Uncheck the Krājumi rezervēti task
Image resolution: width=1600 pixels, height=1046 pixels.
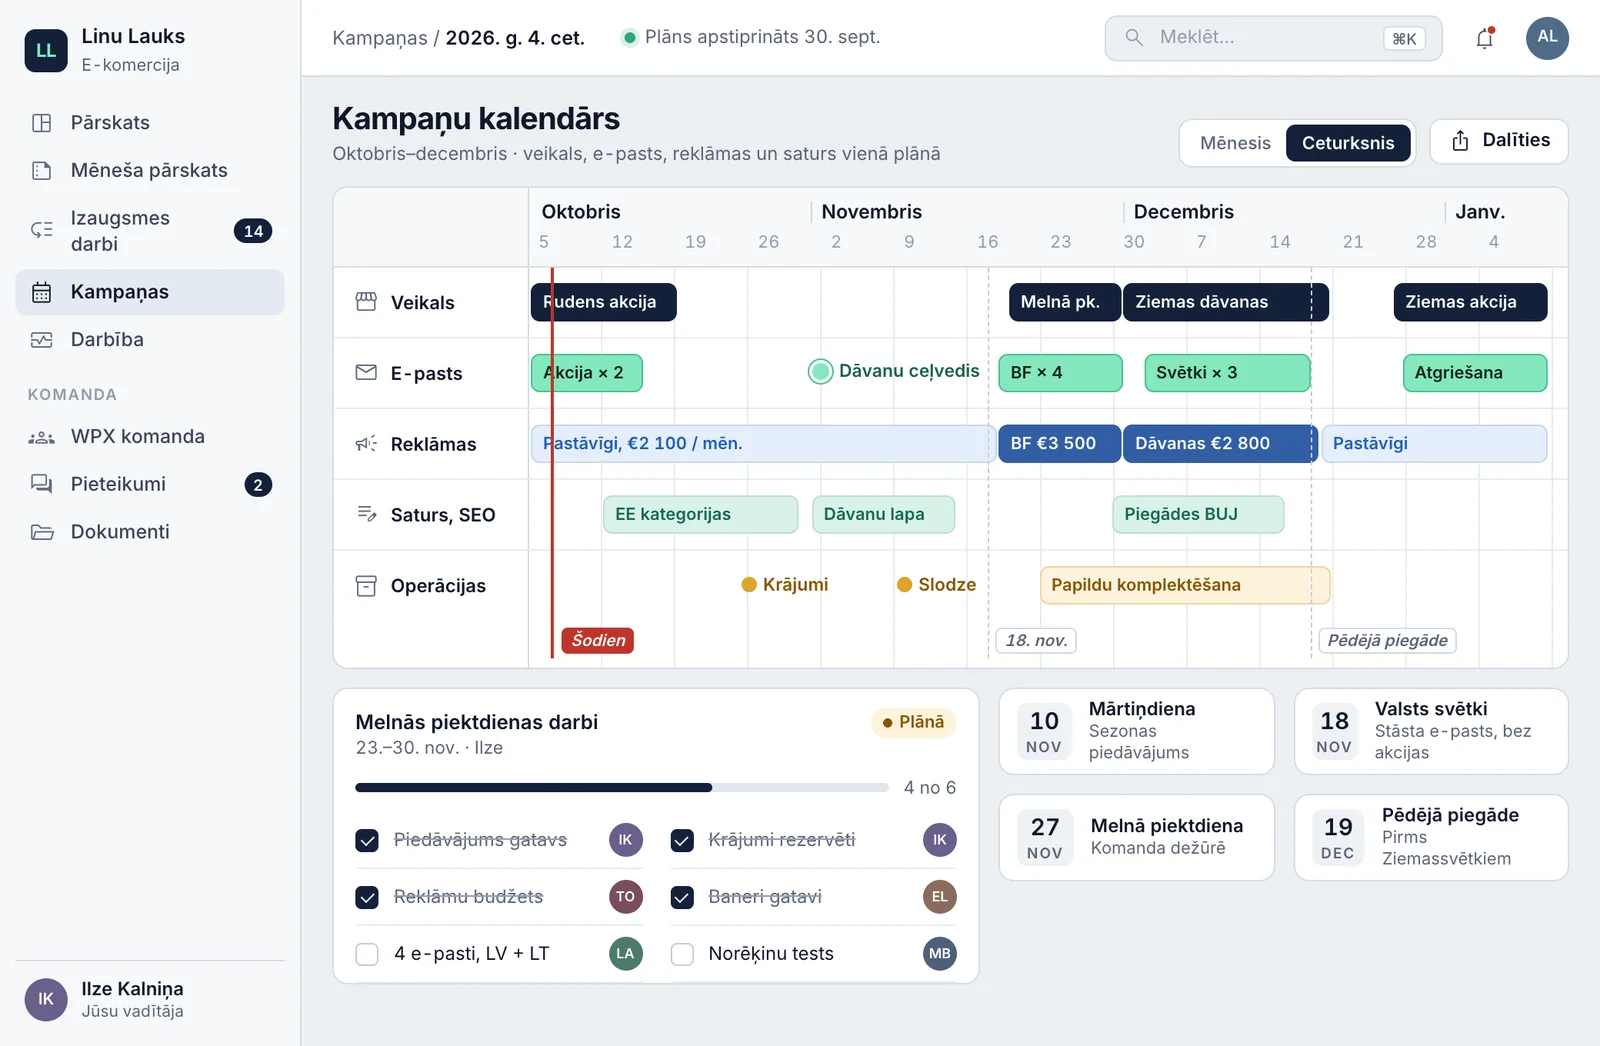click(x=682, y=840)
